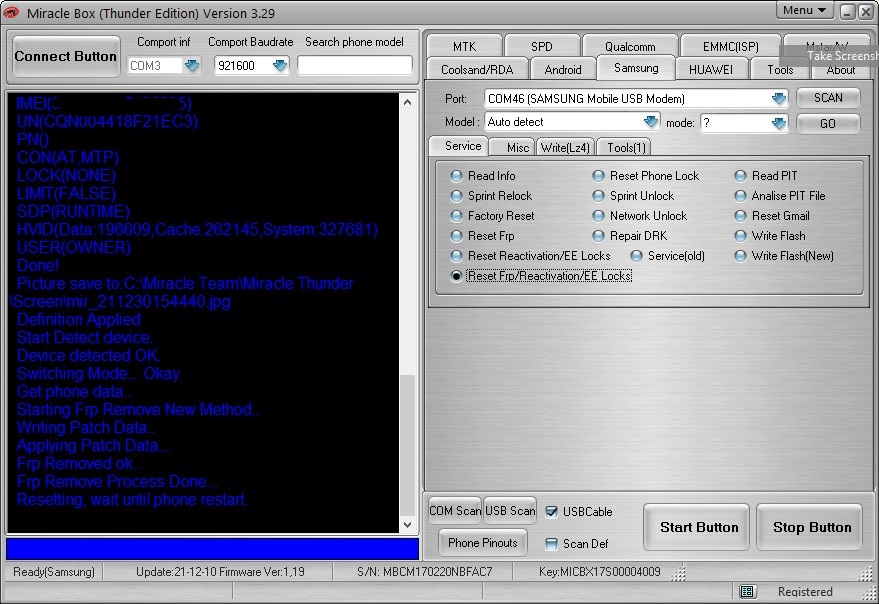Click the 'Frp Removed ok..' log line
Screen dimensions: 879x604
[x=78, y=463]
